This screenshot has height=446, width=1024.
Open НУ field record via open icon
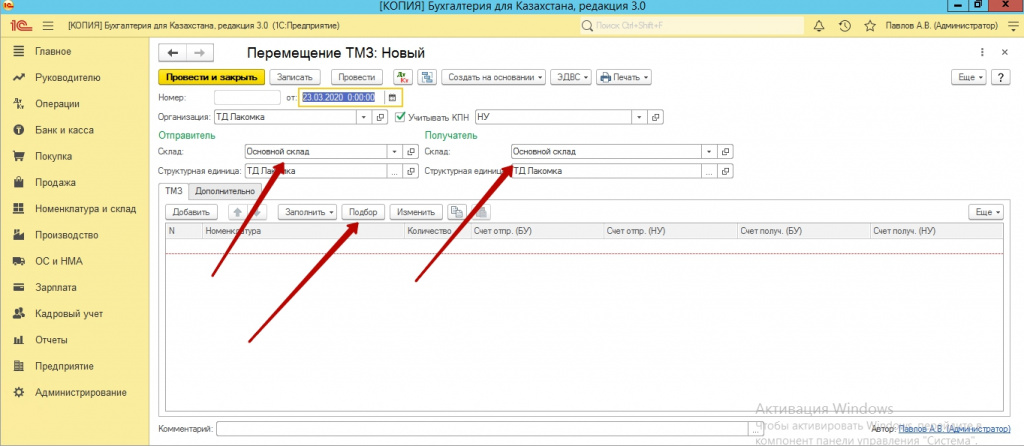tap(656, 118)
